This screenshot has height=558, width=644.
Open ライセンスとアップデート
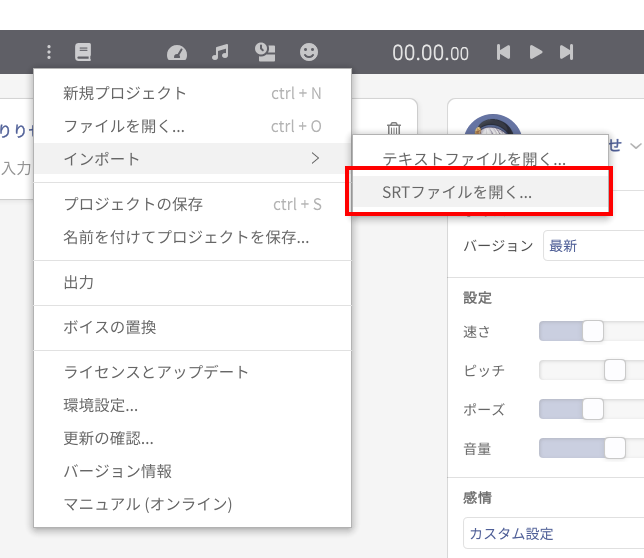point(192,372)
